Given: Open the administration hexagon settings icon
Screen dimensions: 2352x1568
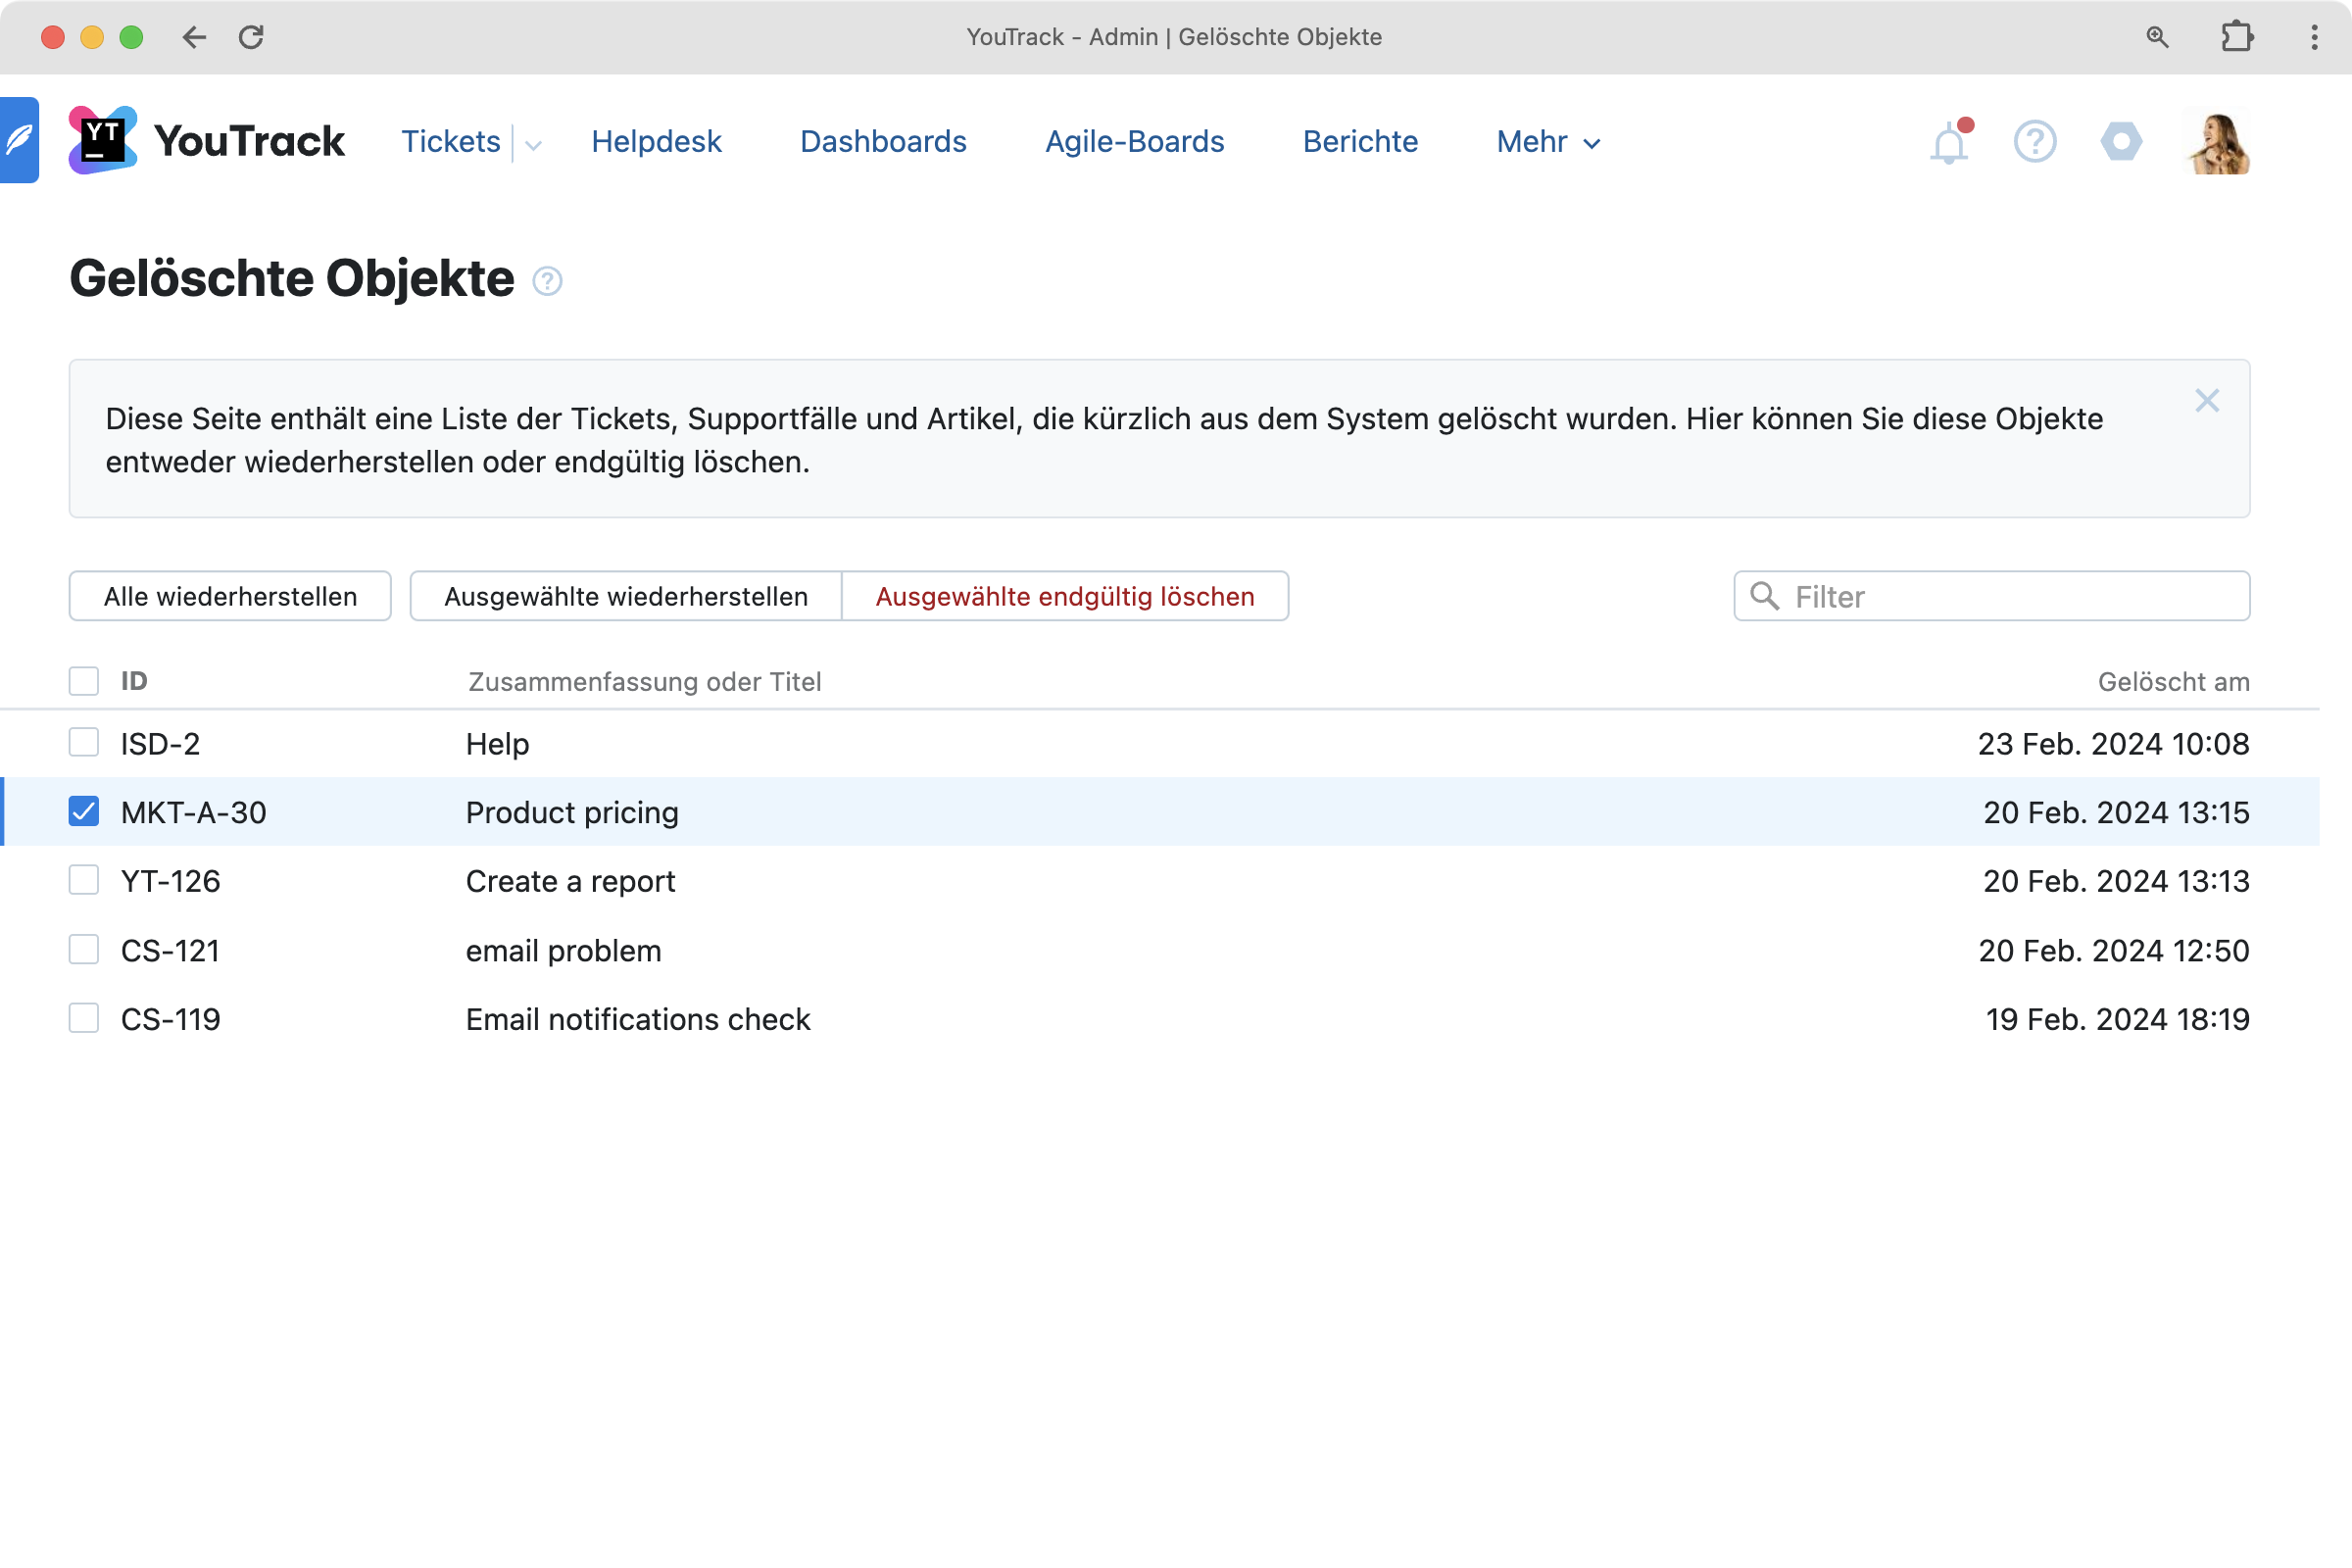Looking at the screenshot, I should point(2120,141).
